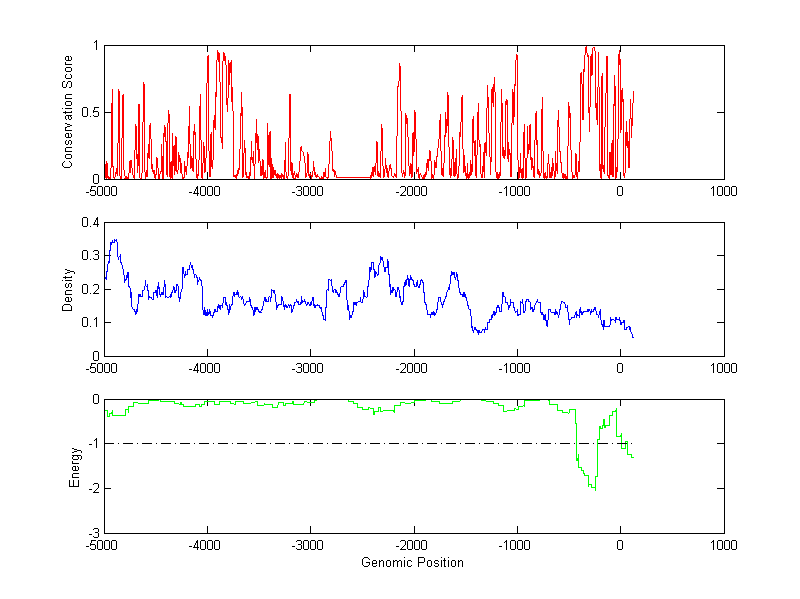The image size is (800, 599).
Task: Select the -3000 x-tick label under Energy plot
Action: tap(309, 546)
